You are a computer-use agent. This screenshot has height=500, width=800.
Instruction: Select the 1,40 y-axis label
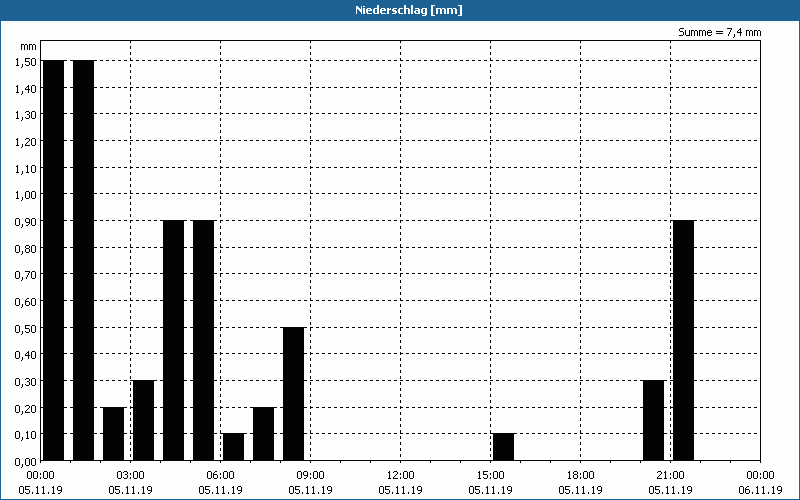point(26,88)
